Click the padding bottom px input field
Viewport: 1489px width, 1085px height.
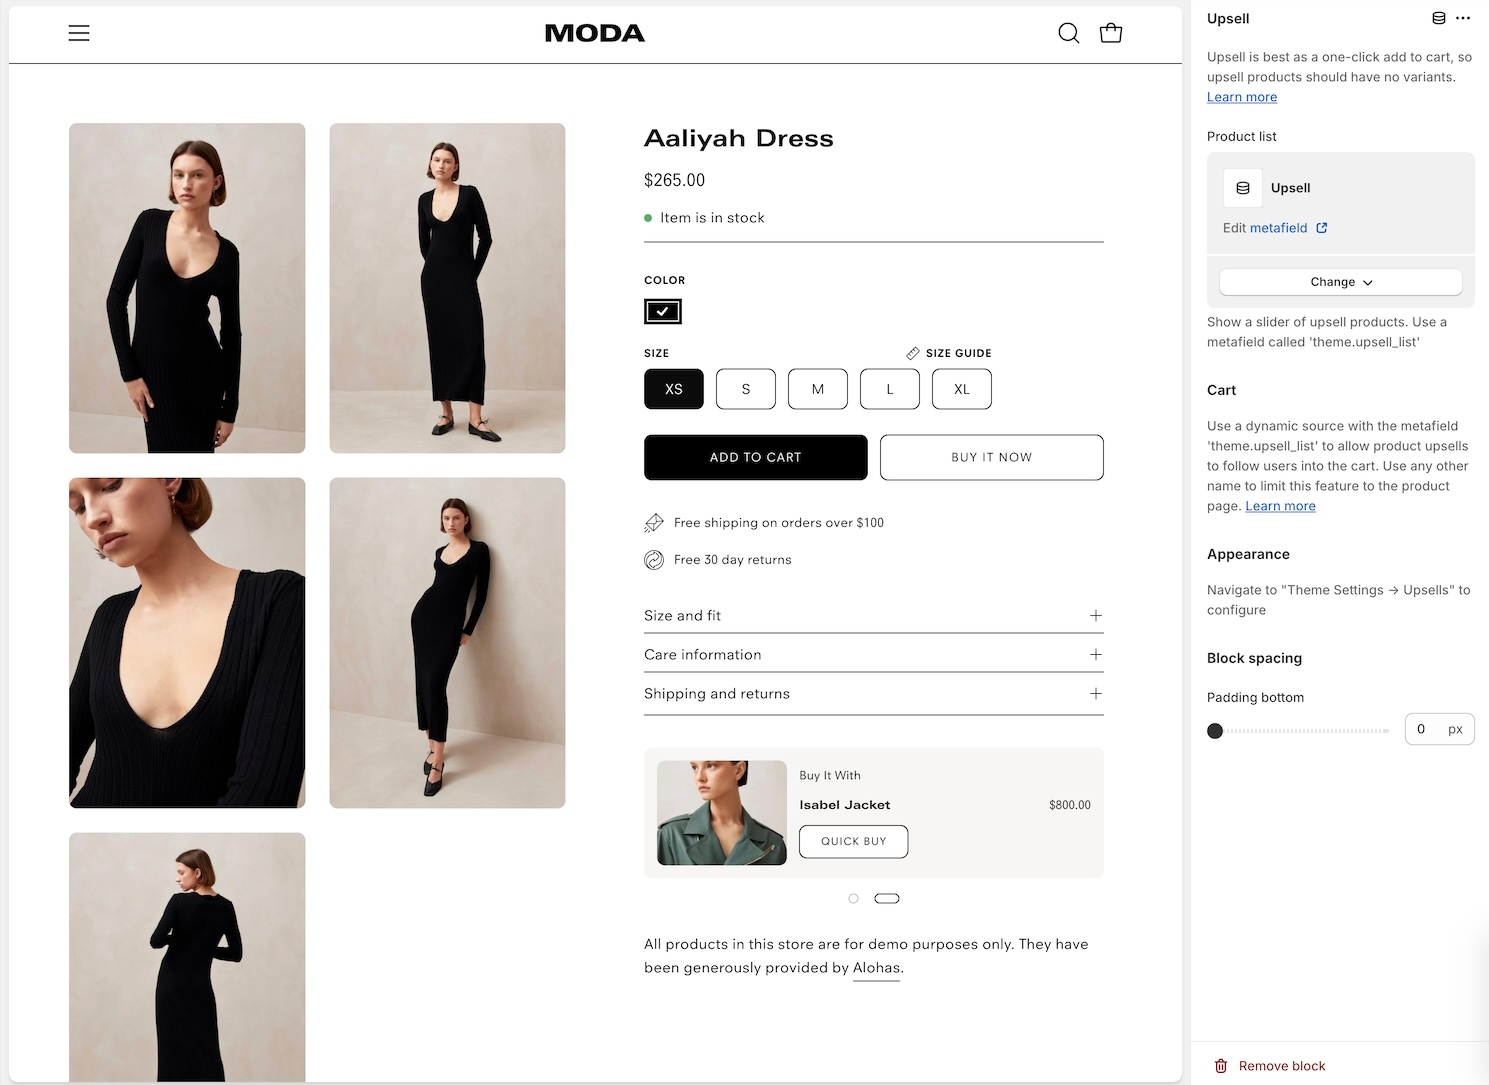click(1424, 729)
